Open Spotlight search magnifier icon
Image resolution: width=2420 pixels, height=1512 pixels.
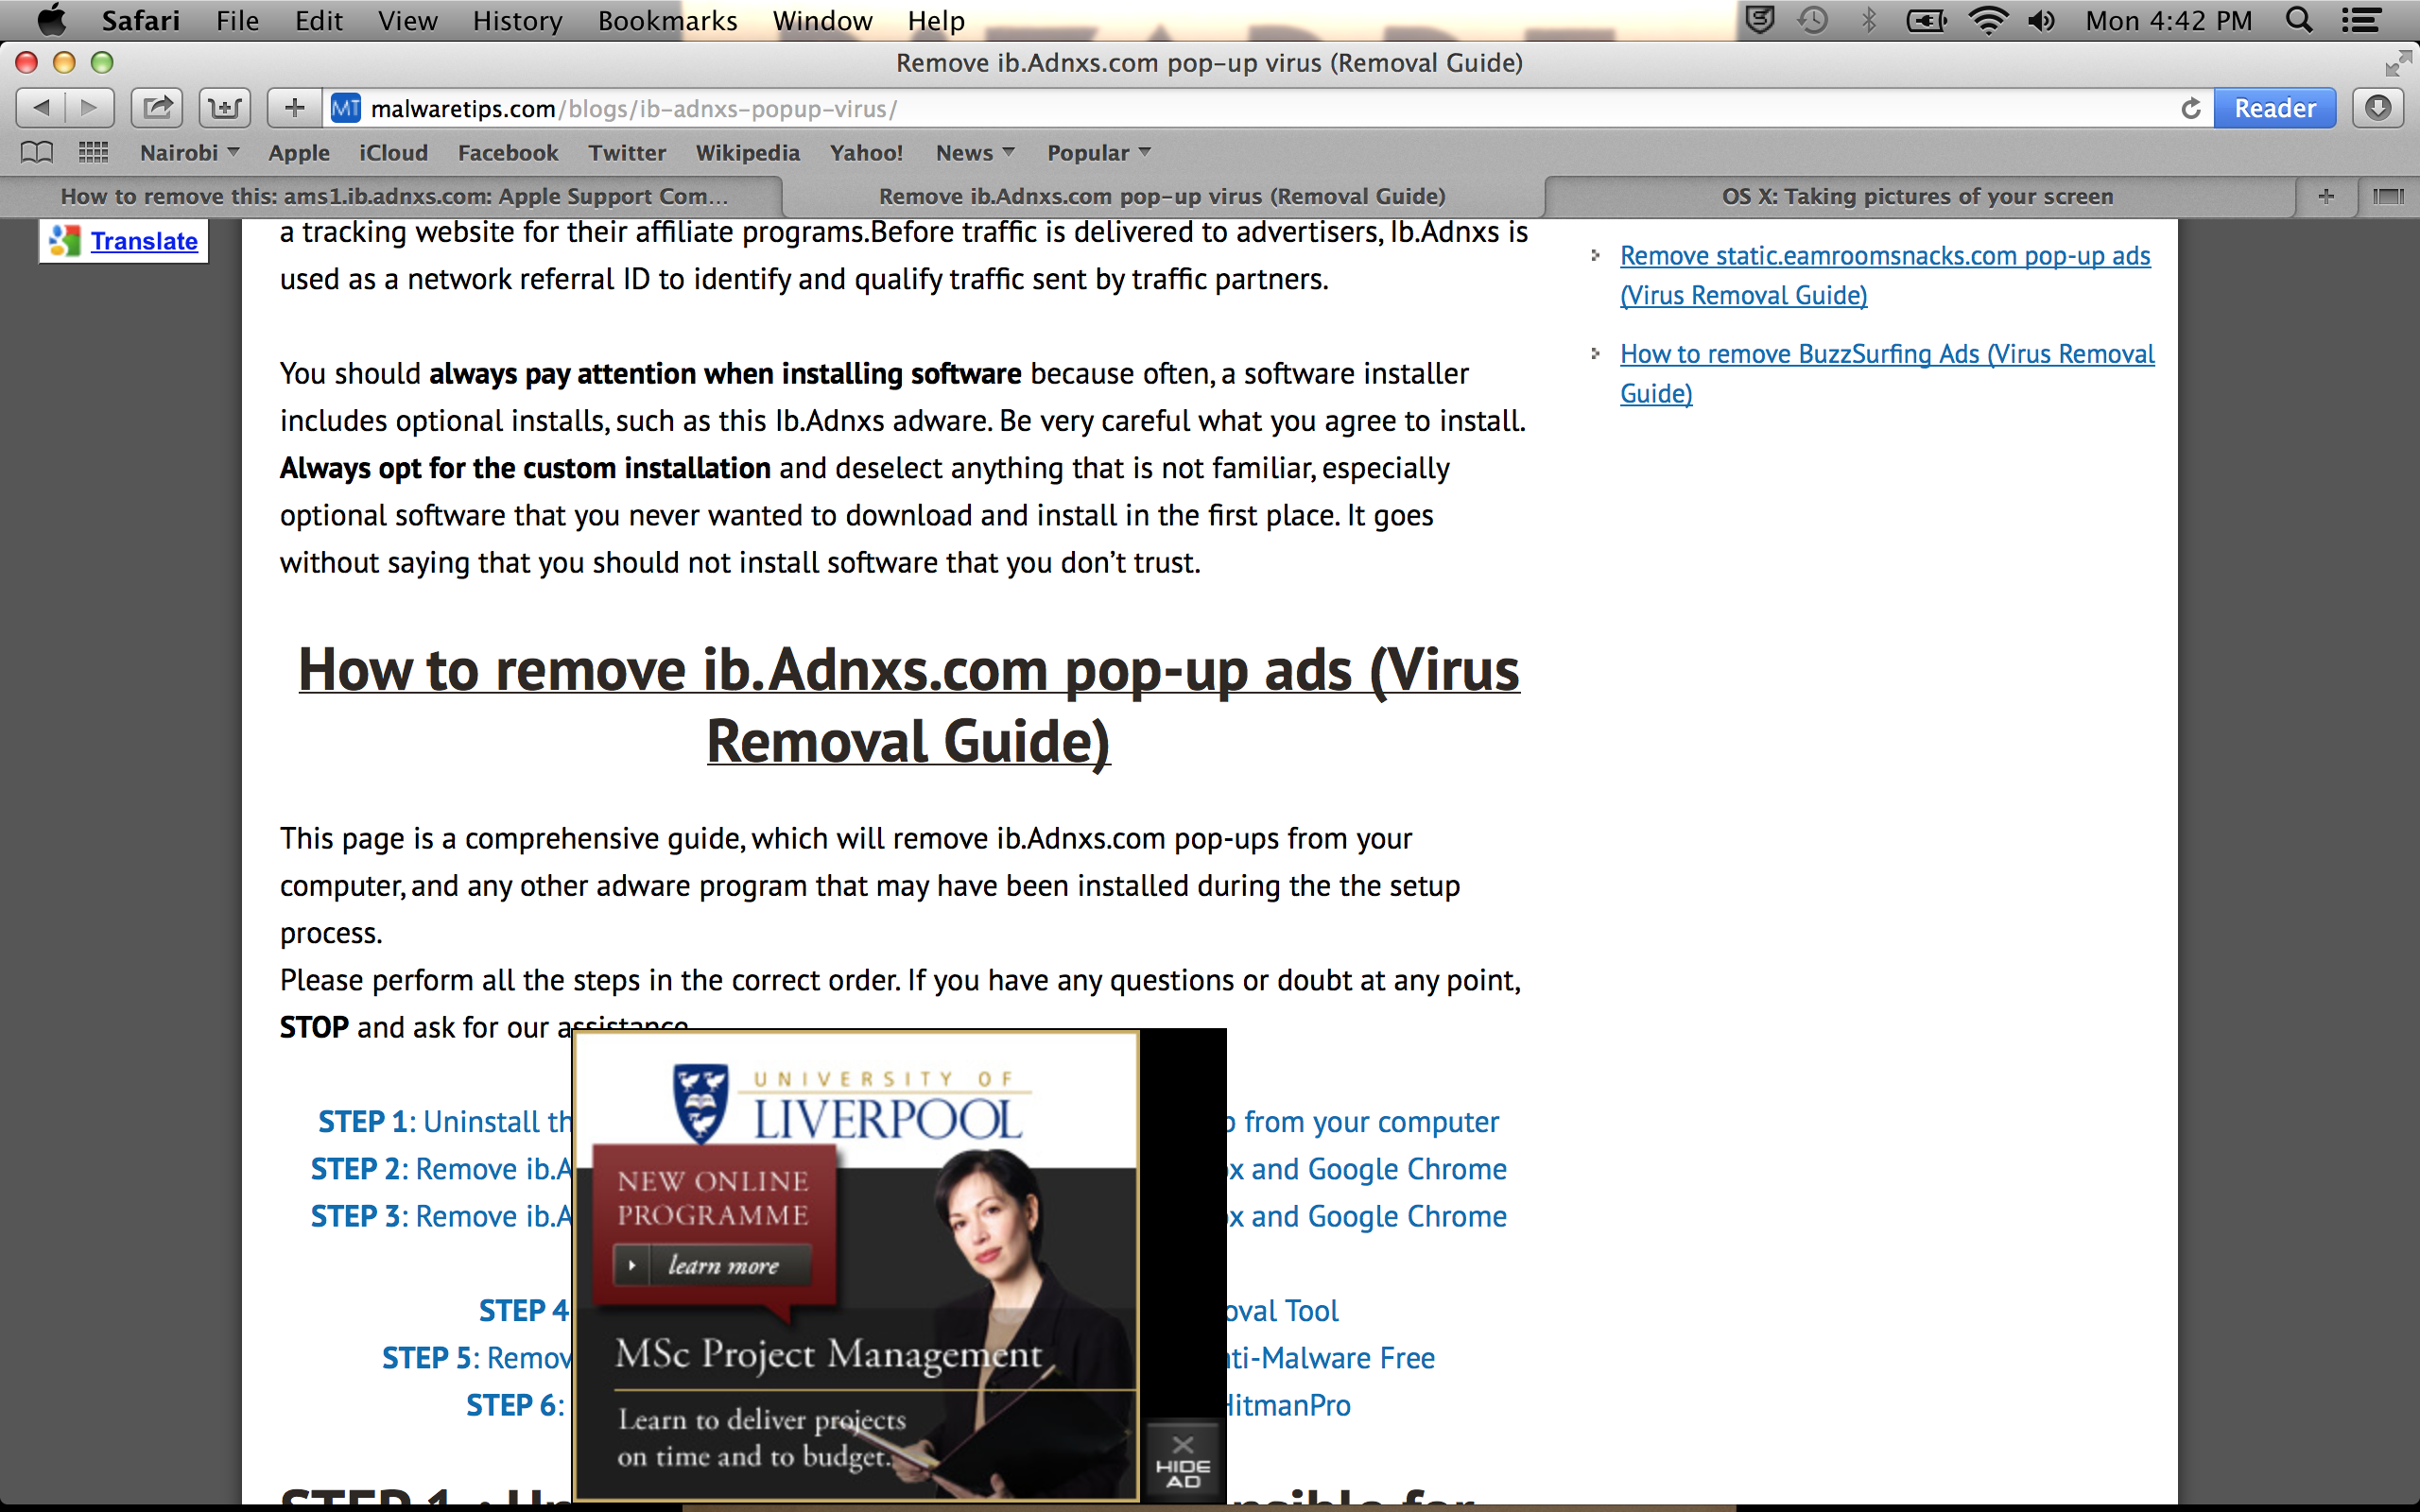pyautogui.click(x=2299, y=20)
